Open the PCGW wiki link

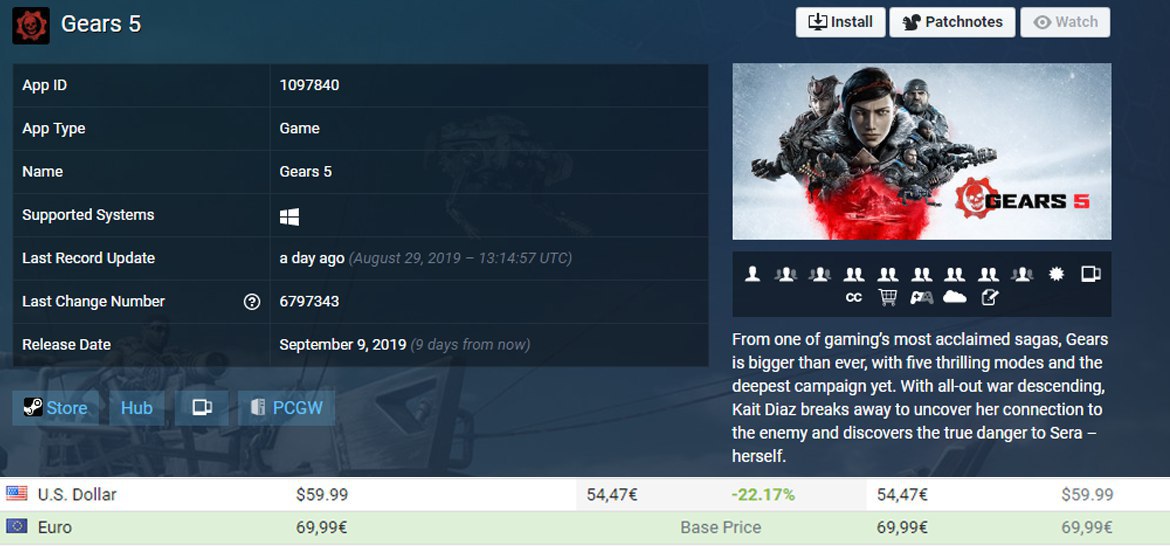287,408
